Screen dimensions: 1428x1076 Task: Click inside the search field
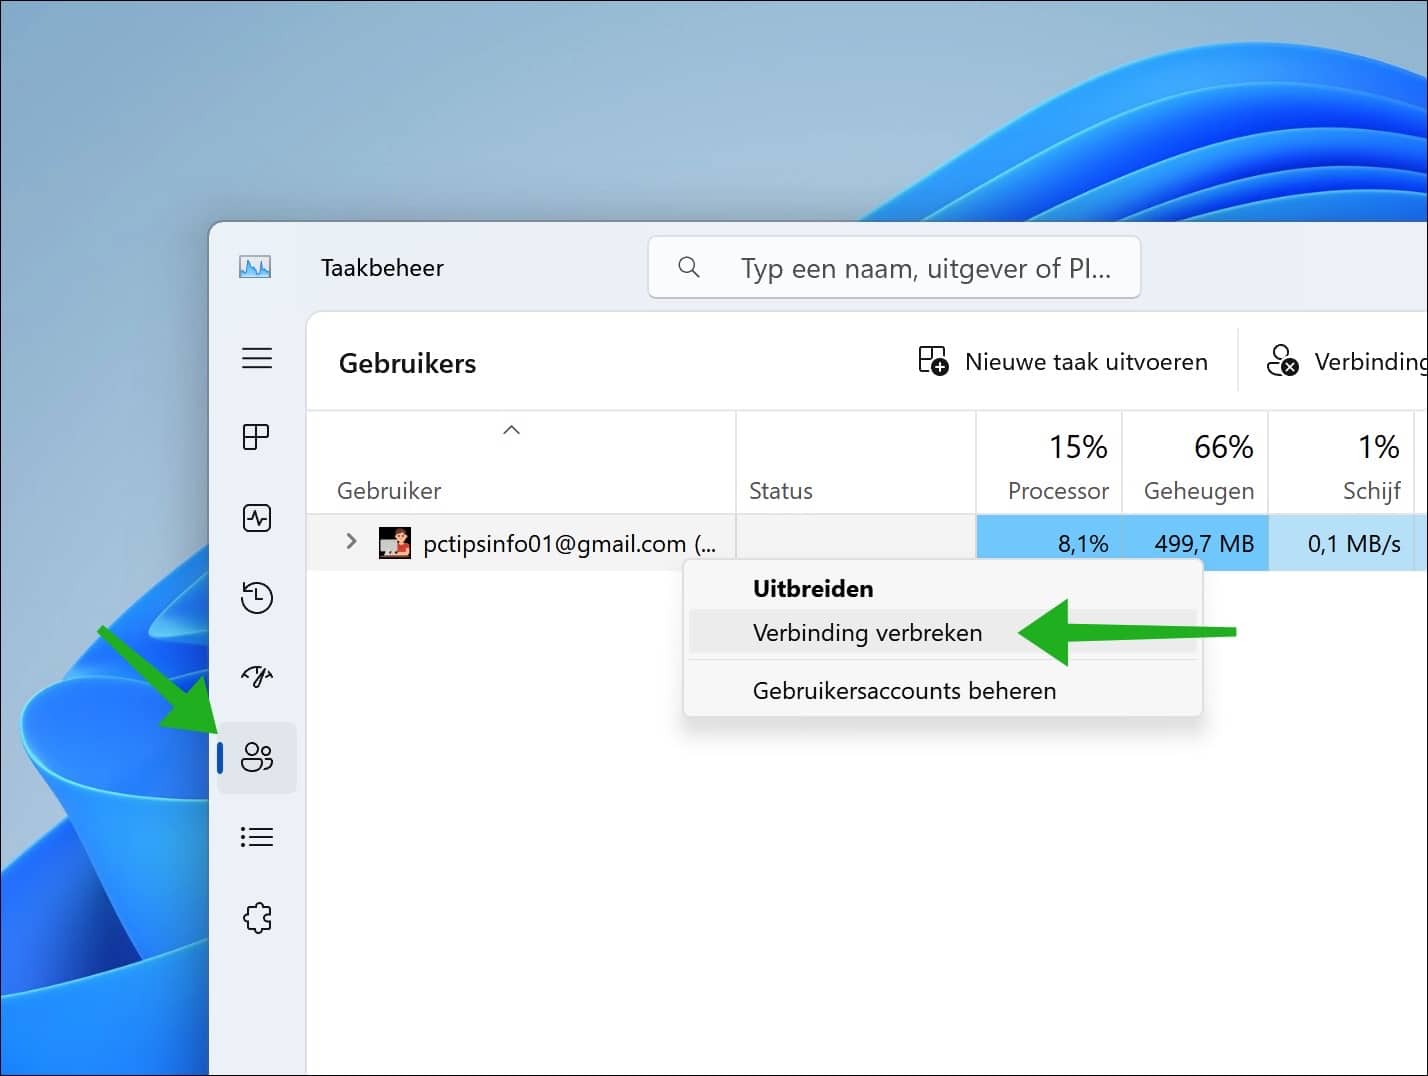point(893,267)
